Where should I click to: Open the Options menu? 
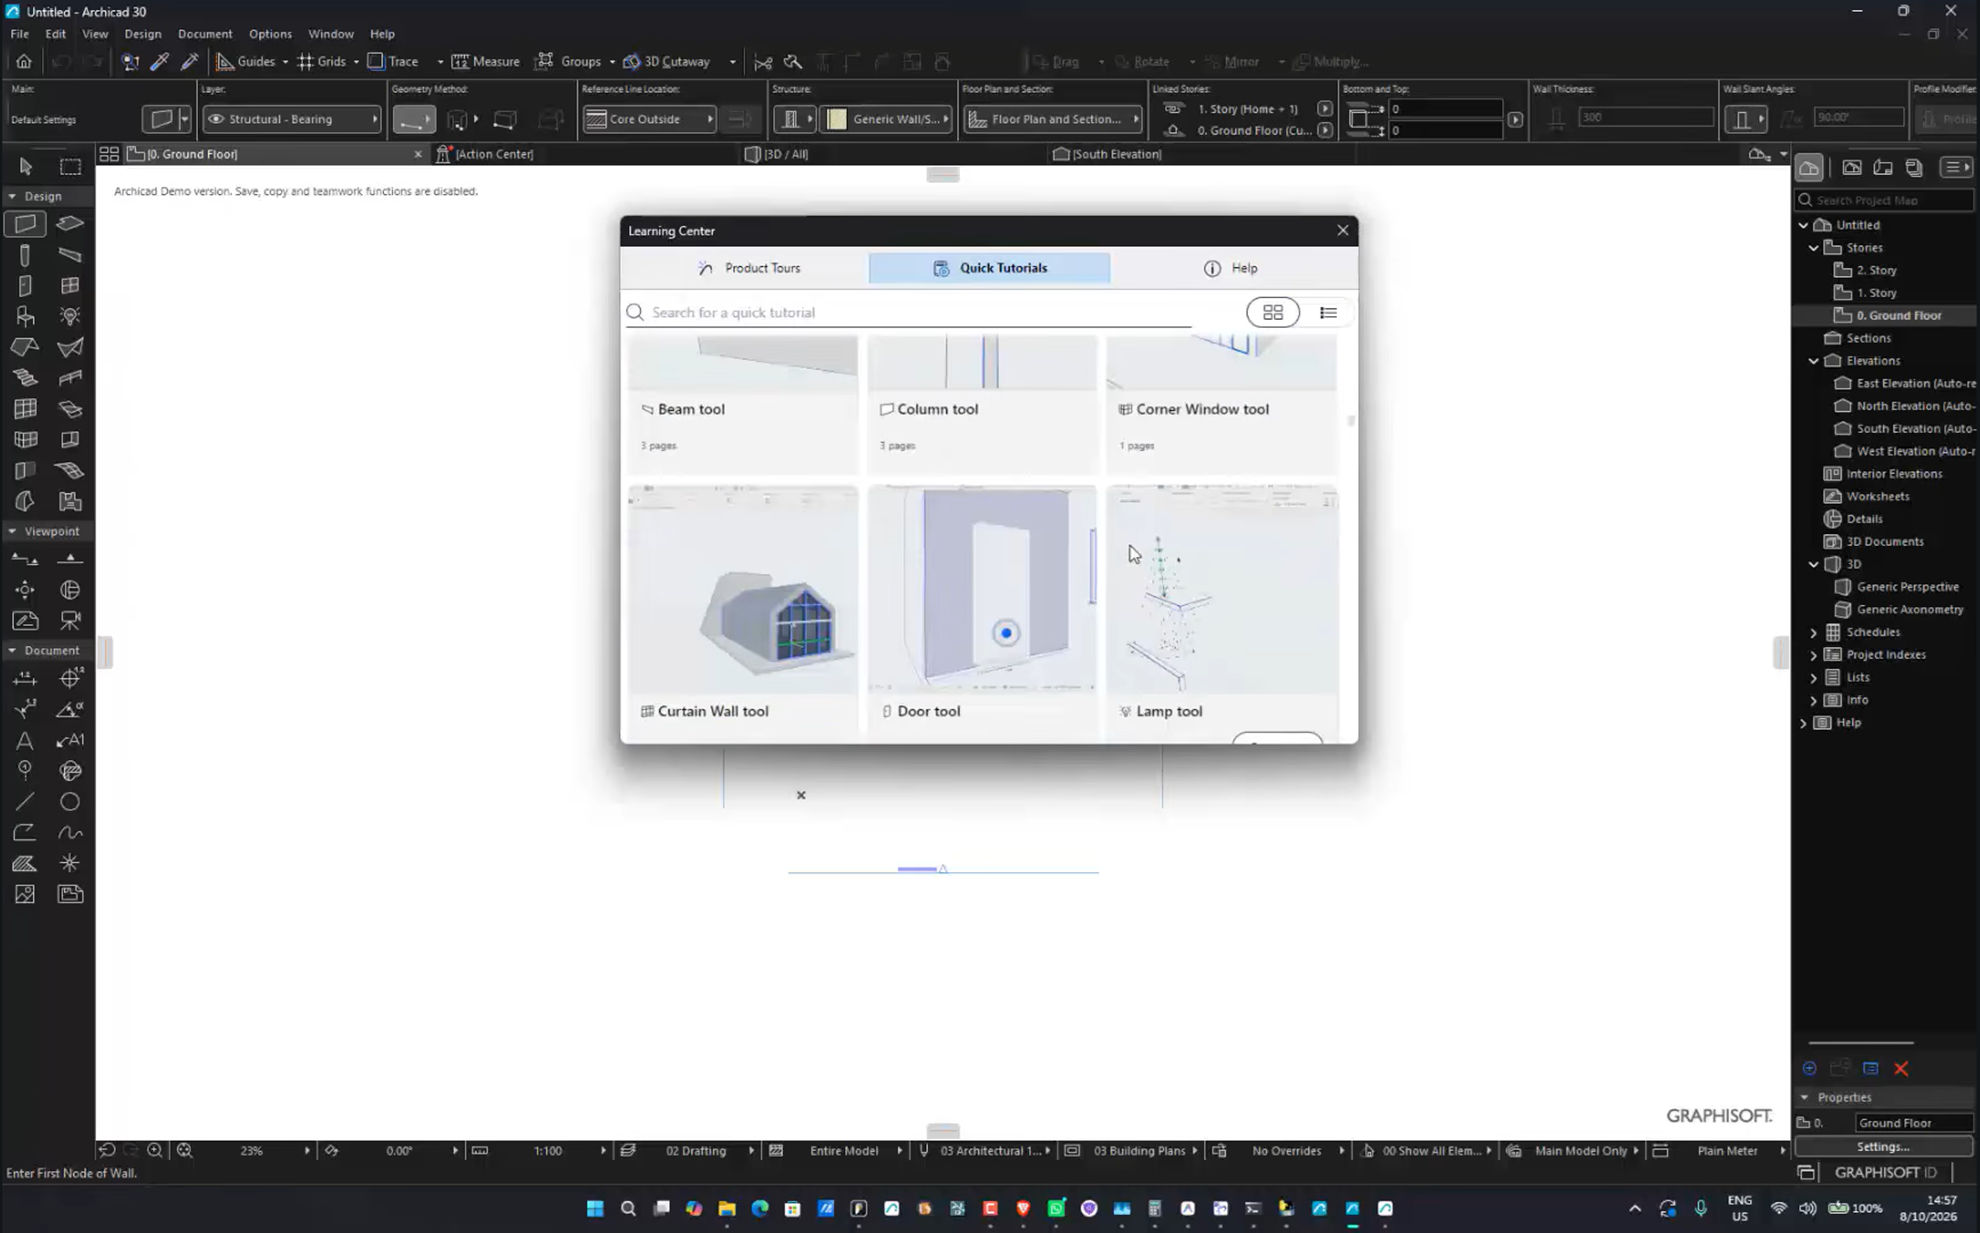(270, 34)
